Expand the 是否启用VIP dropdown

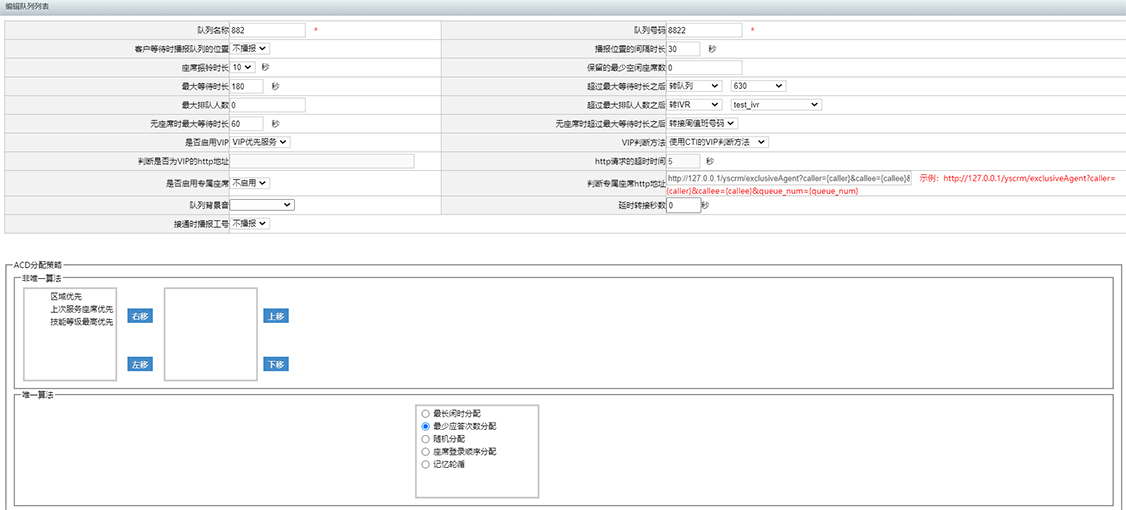[260, 142]
